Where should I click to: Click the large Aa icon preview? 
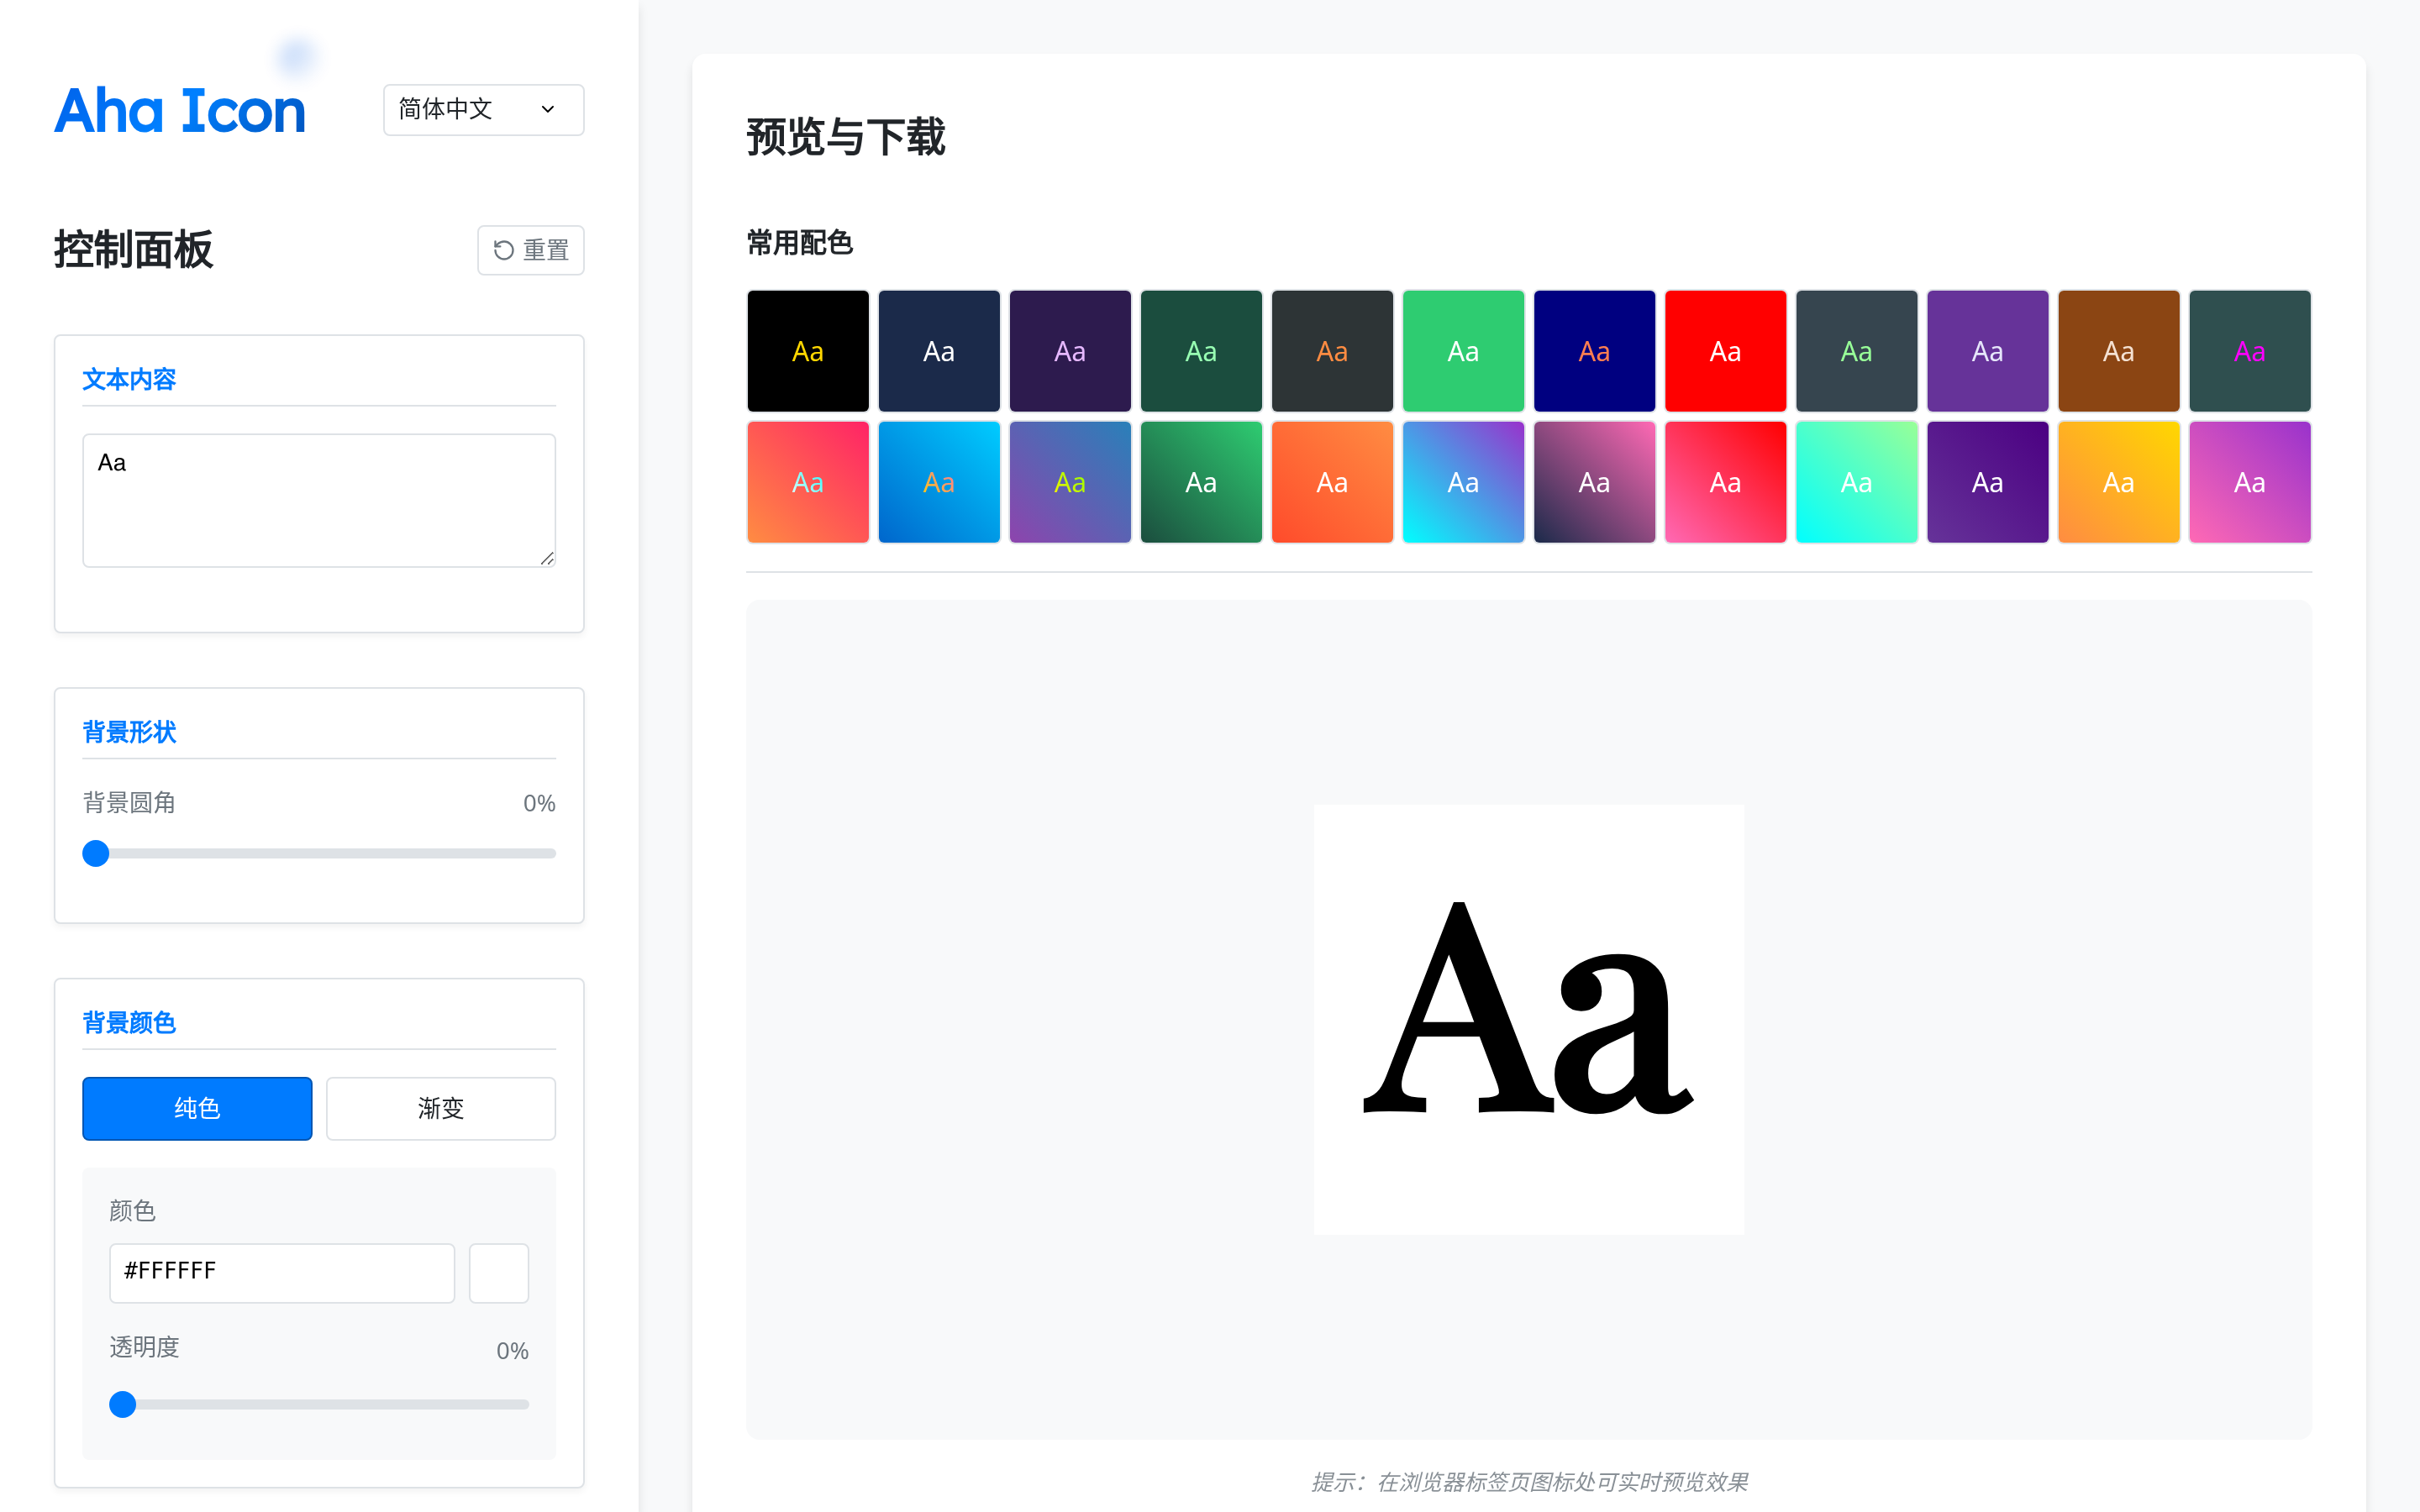(x=1528, y=1019)
